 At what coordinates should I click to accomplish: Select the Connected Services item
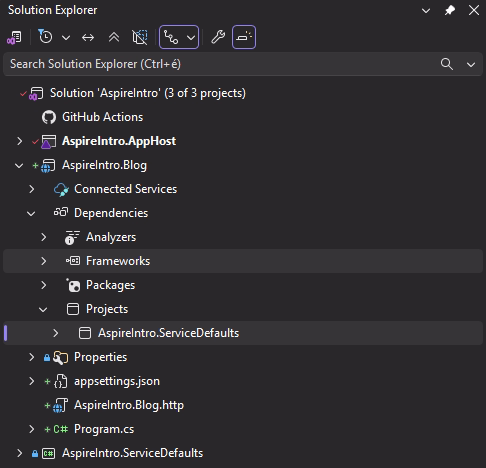(125, 189)
